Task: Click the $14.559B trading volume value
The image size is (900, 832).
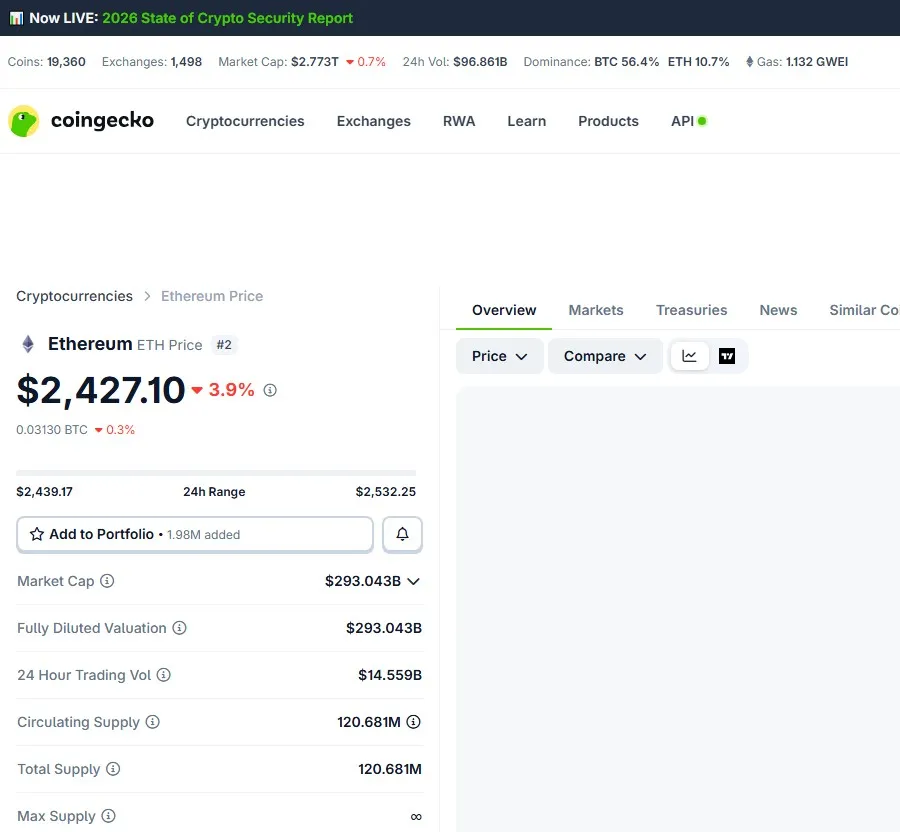Action: [390, 675]
